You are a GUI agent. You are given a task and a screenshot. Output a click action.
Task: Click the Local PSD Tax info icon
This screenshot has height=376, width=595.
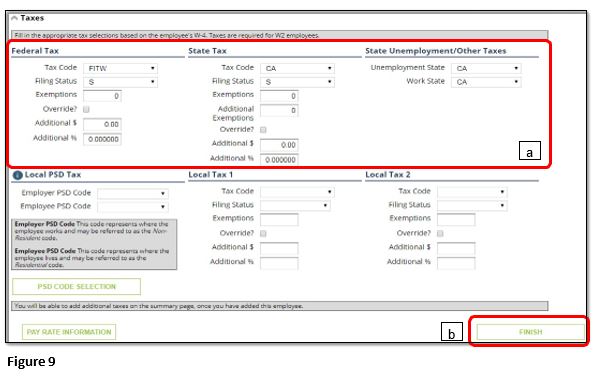pos(17,175)
